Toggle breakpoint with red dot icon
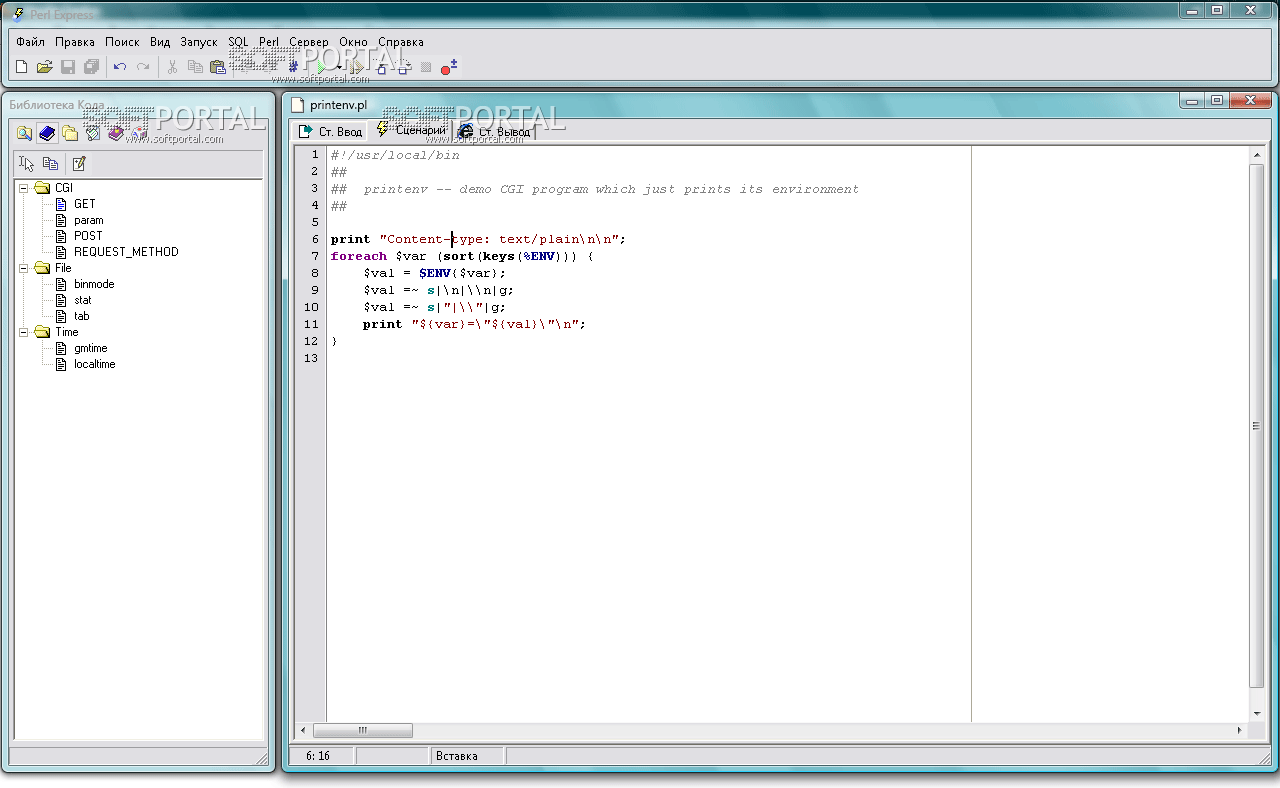The image size is (1280, 788). 449,67
